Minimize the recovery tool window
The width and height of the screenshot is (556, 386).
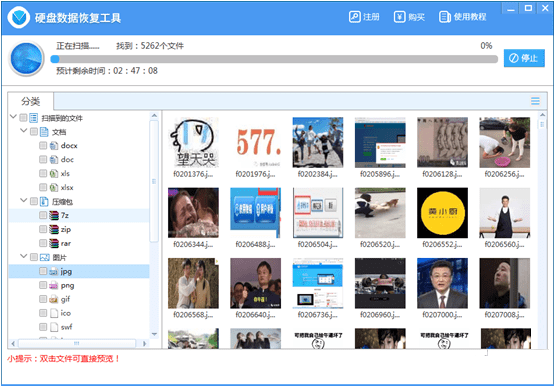[x=511, y=8]
